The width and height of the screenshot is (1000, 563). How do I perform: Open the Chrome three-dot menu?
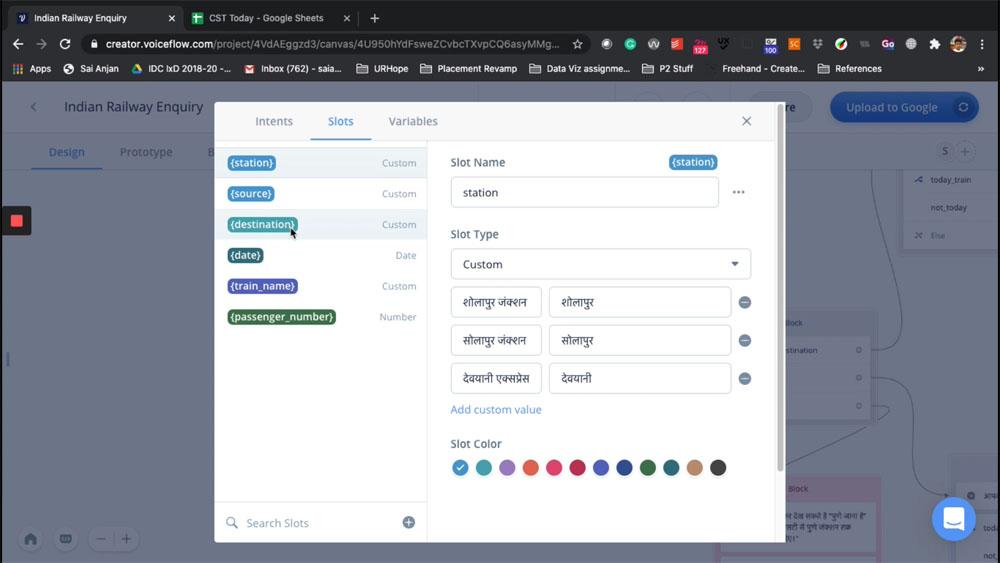tap(982, 44)
